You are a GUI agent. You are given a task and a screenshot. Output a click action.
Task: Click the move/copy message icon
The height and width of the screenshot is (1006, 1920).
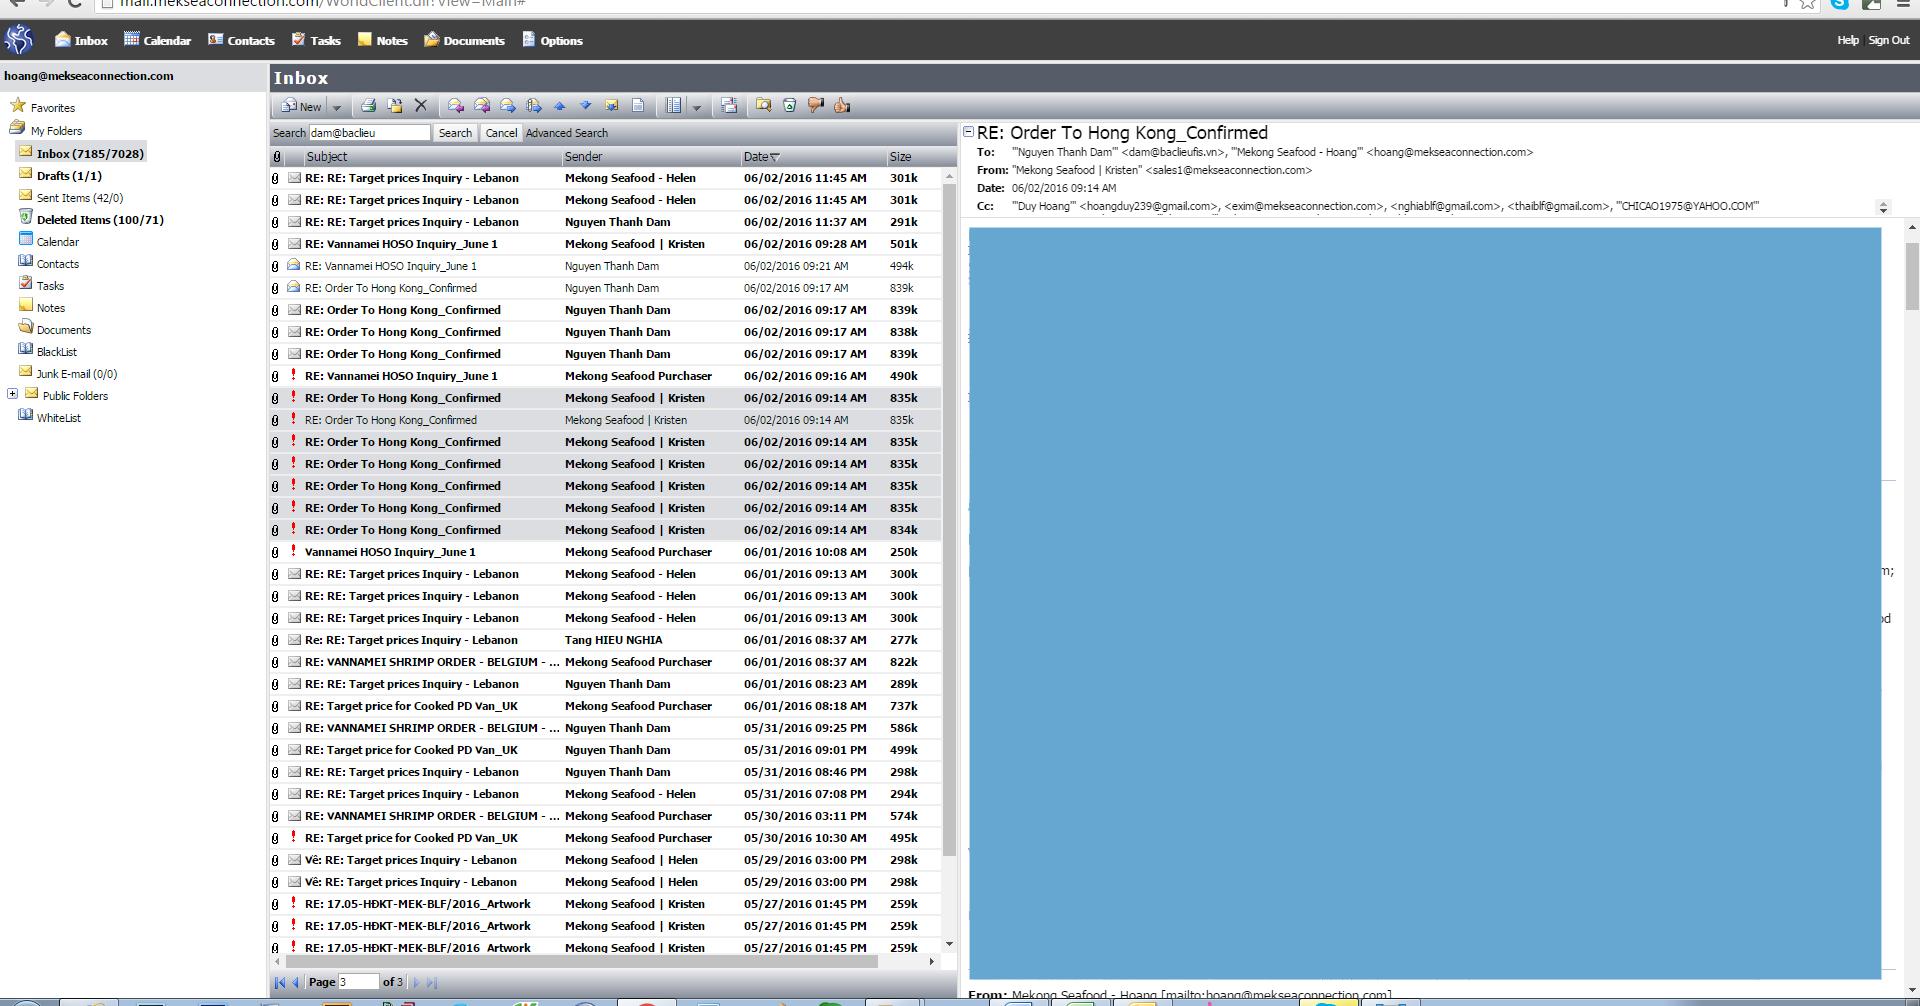point(394,106)
